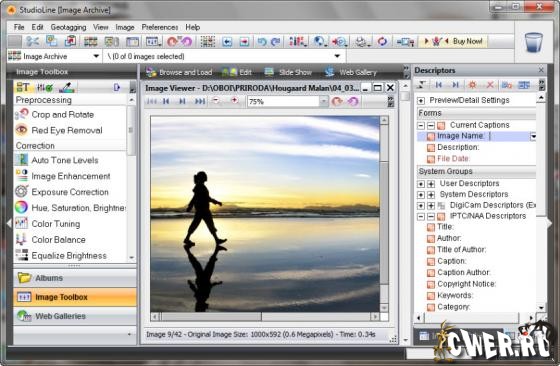Expand the User Descriptors group
Screen dimensions: 560x366
[421, 184]
